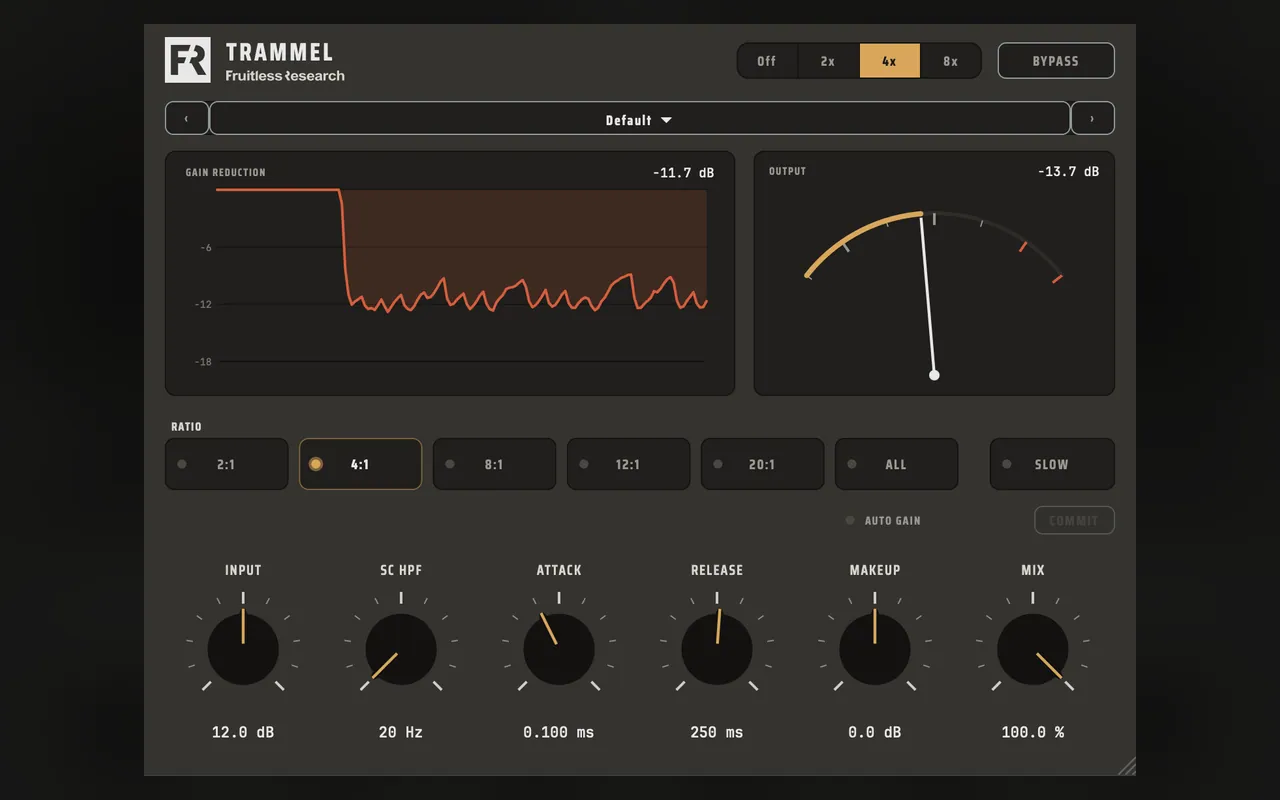Go to the next preset arrow

coord(1092,118)
